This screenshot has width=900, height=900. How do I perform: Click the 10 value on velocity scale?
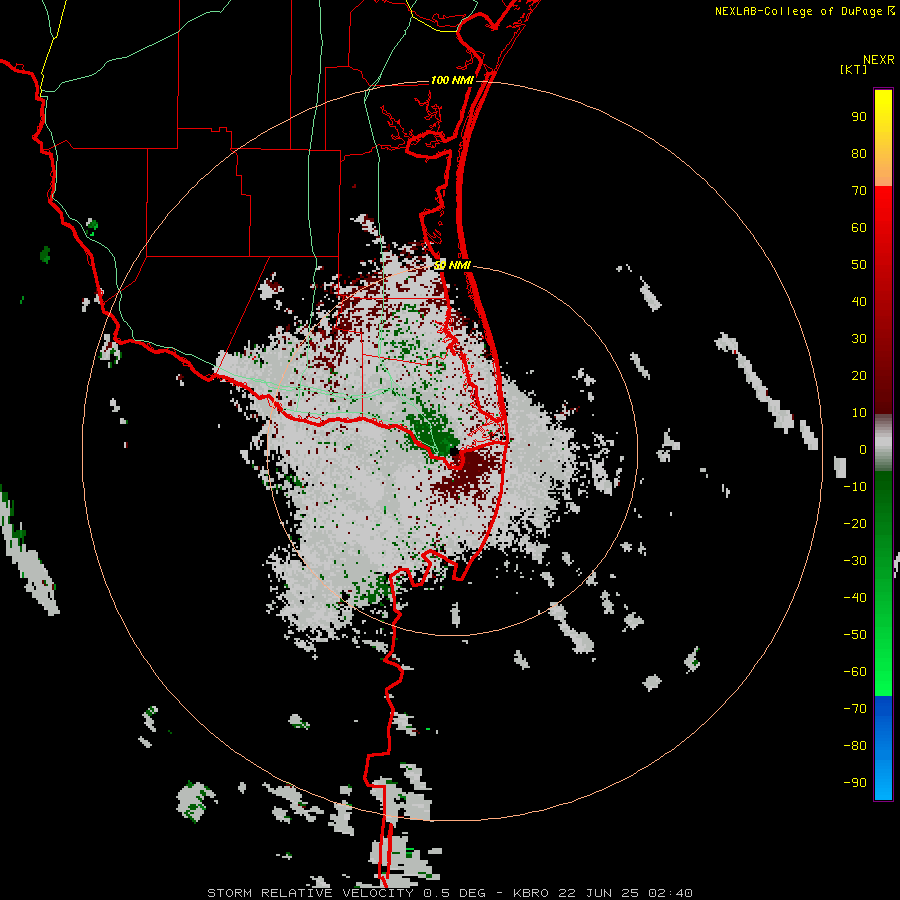click(859, 413)
